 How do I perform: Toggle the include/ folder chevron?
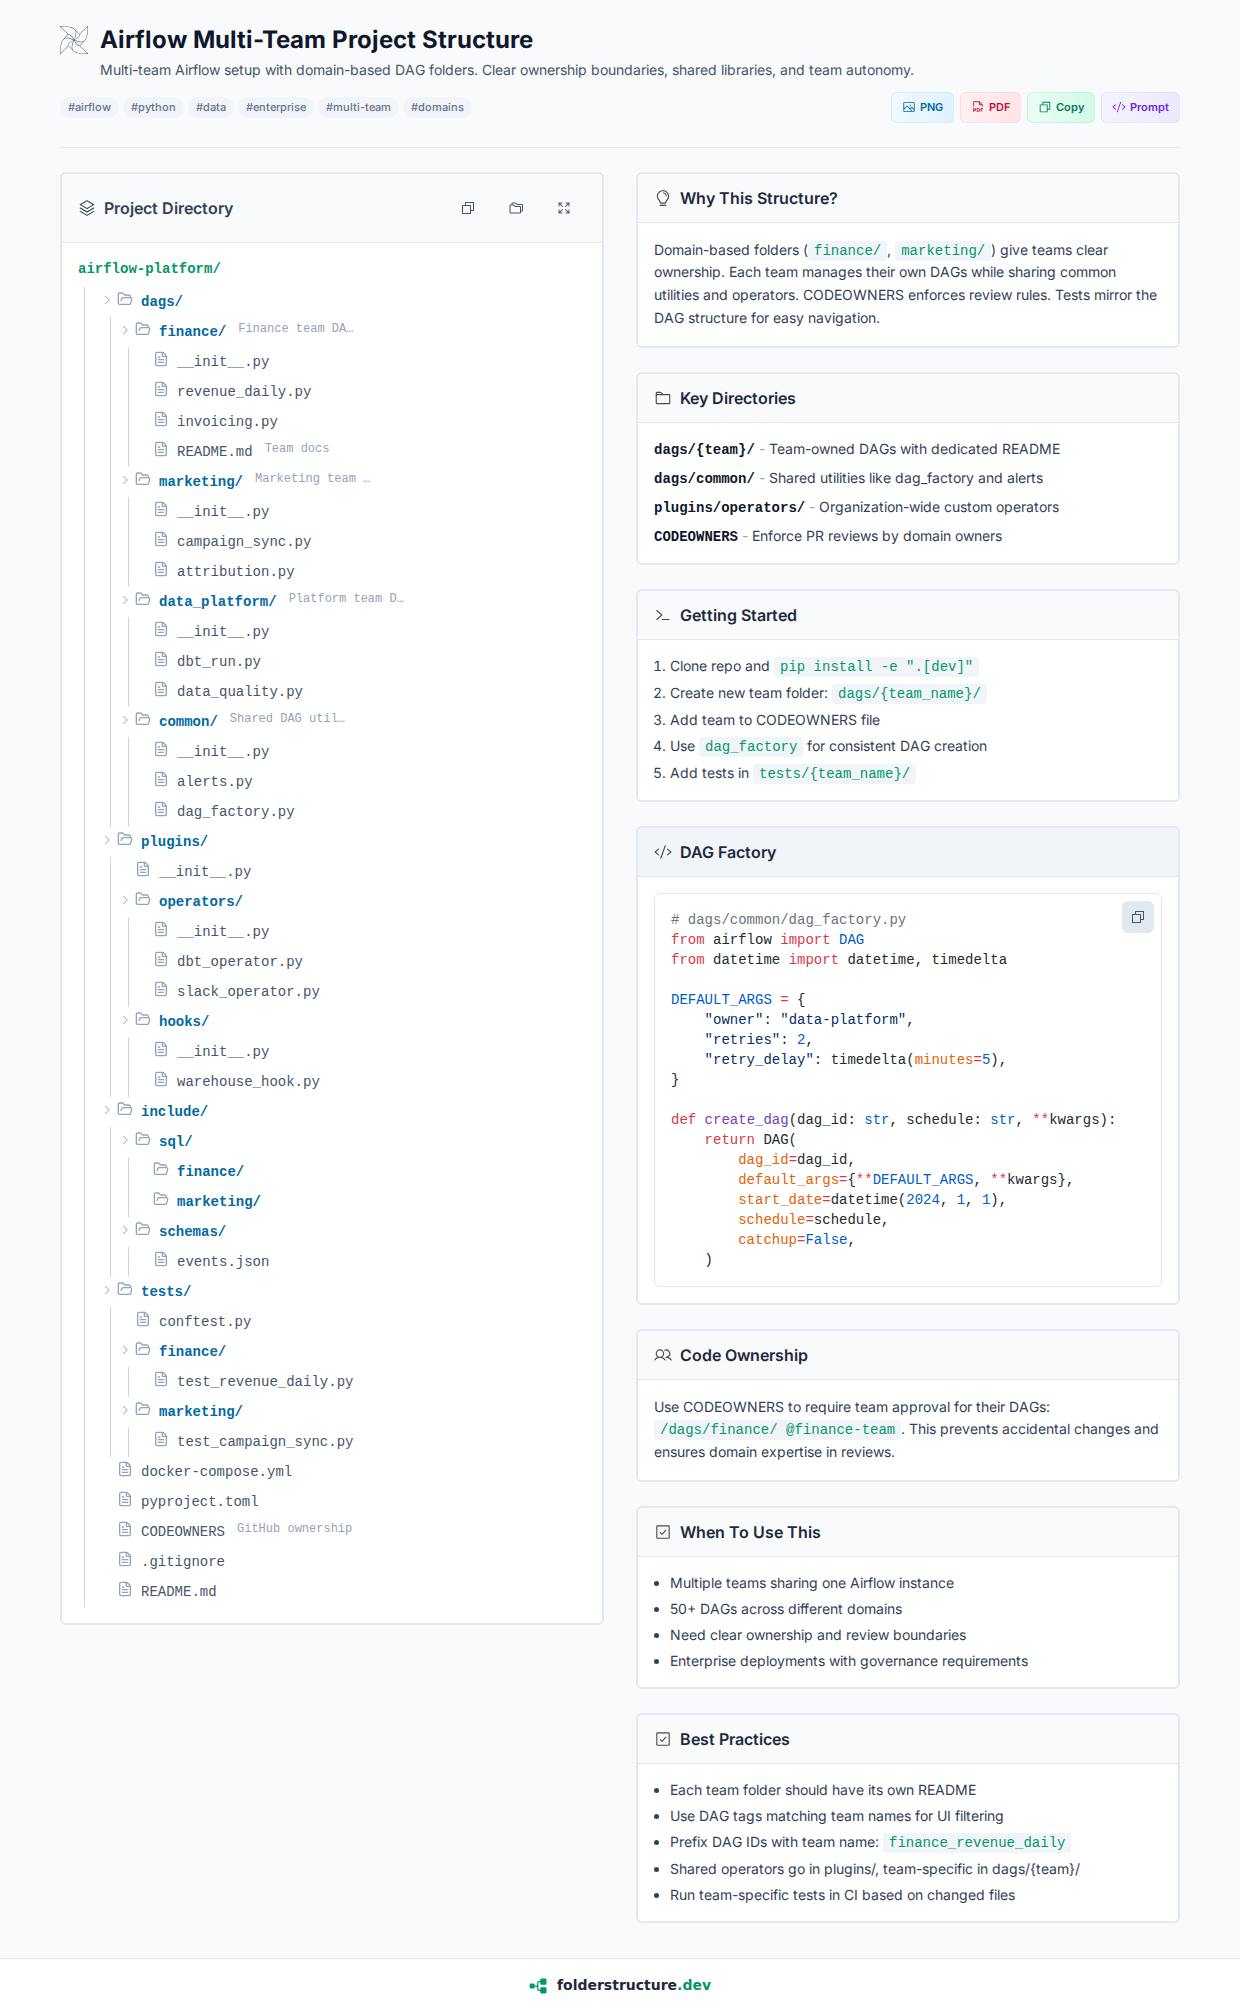tap(107, 1110)
